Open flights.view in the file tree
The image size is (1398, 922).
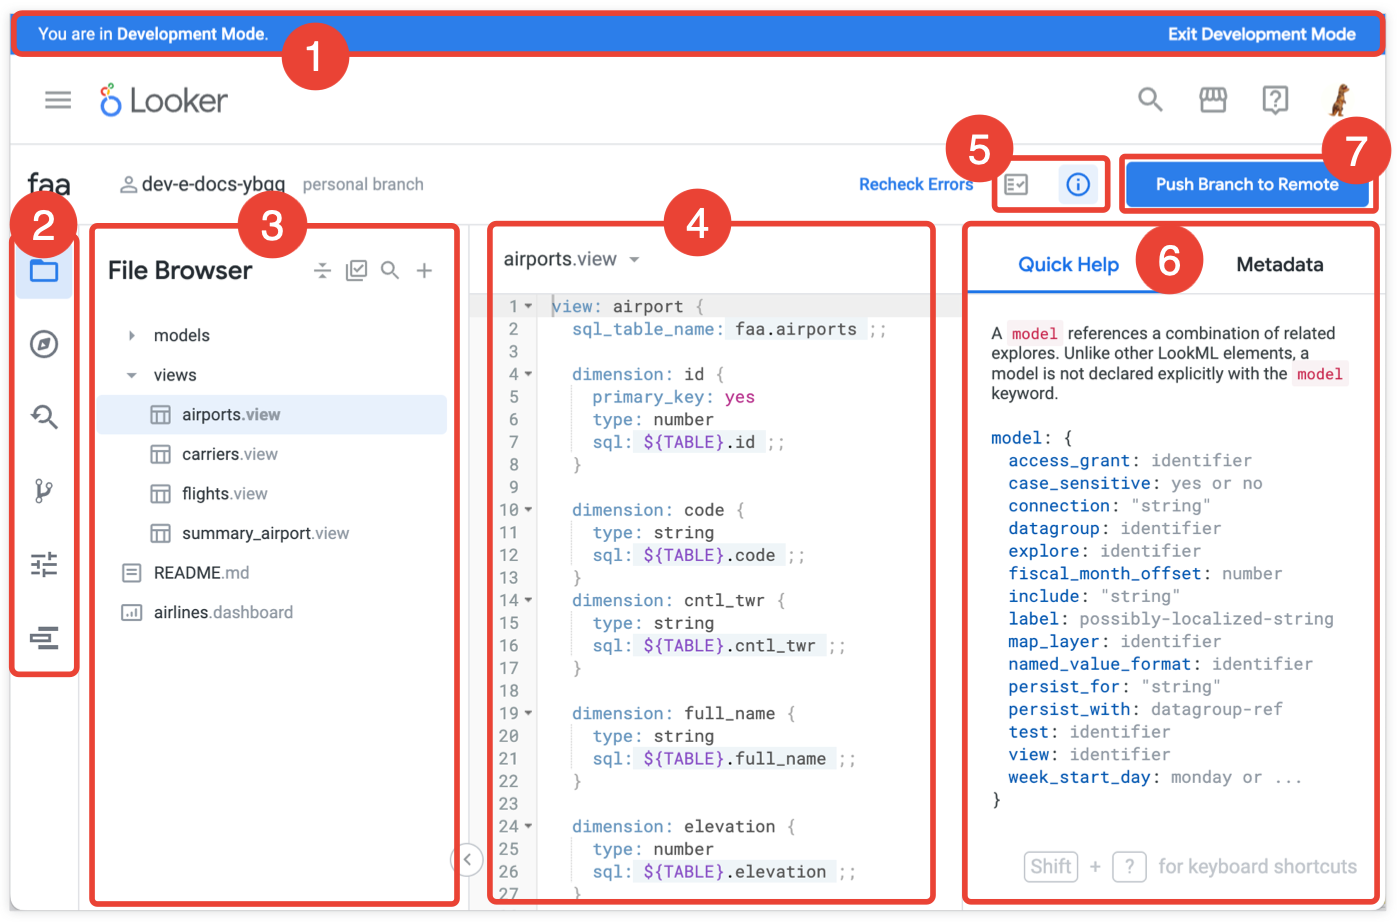point(224,494)
